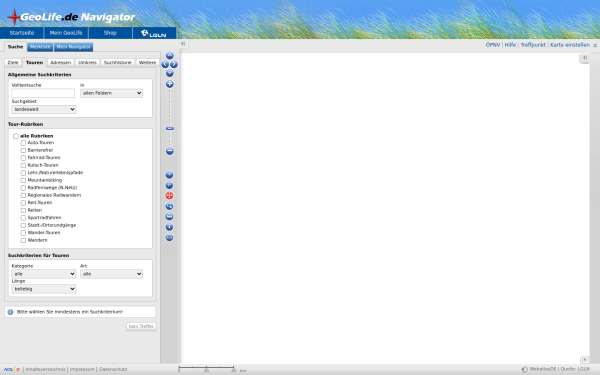The height and width of the screenshot is (375, 600).
Task: Check the Wandern checkbox
Action: [x=23, y=240]
